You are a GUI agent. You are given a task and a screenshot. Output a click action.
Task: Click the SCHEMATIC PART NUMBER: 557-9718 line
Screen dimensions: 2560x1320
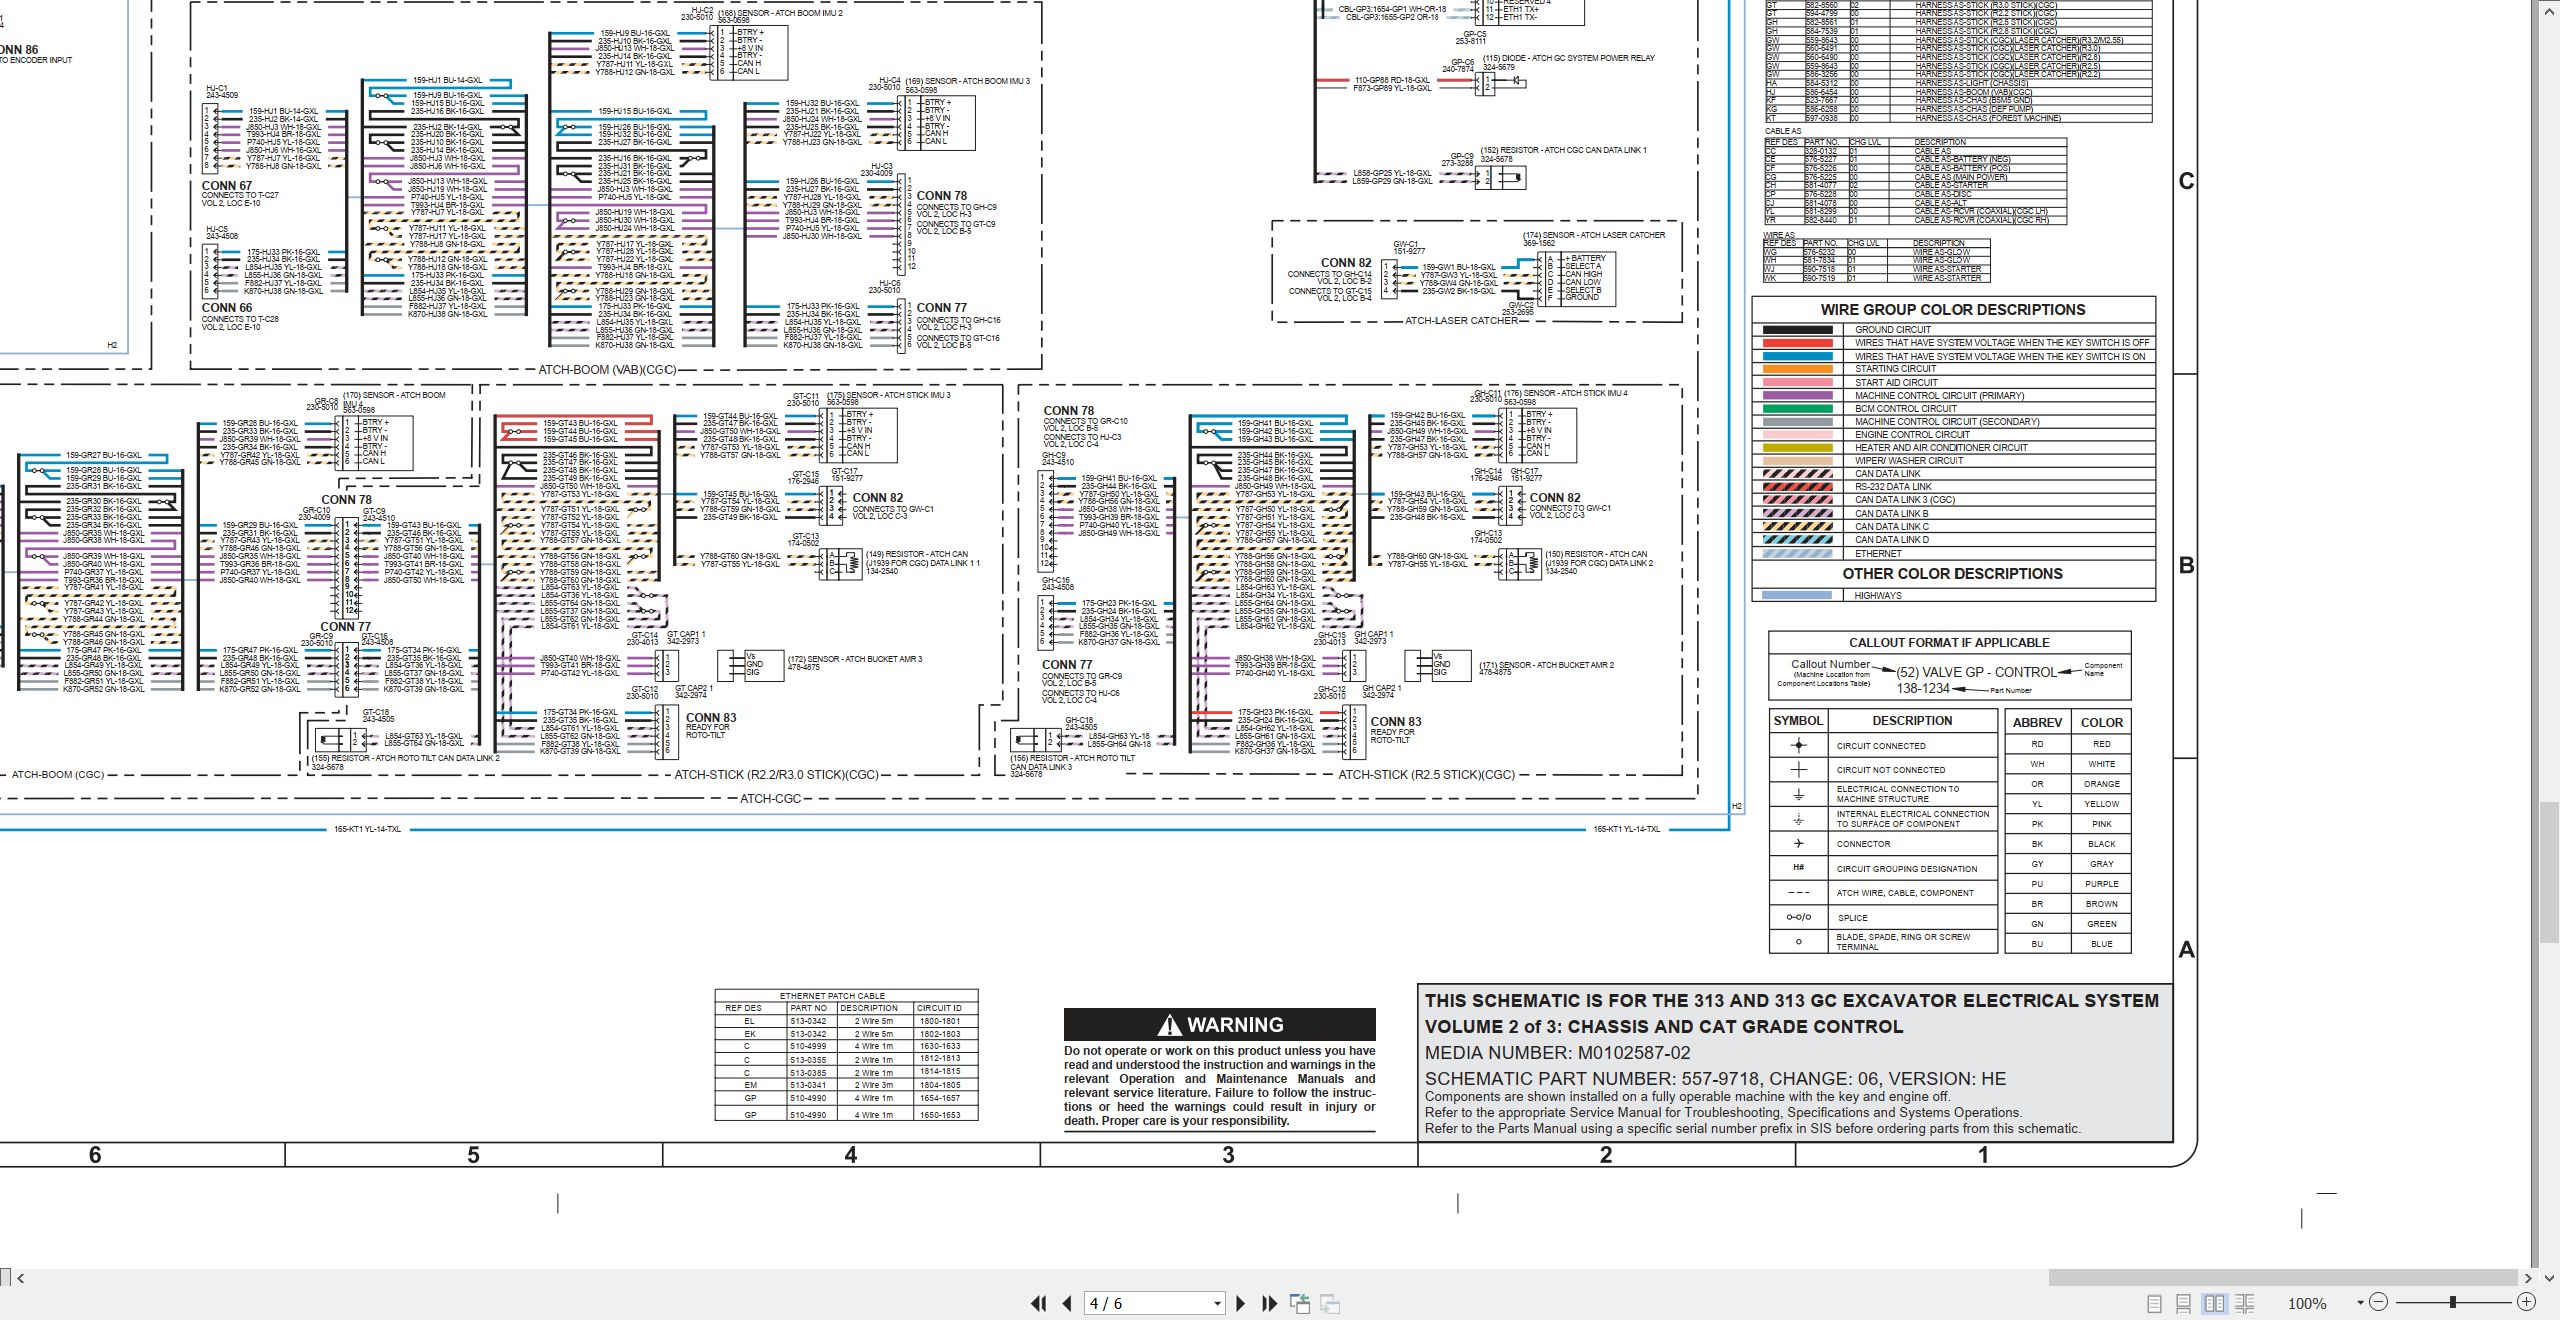pyautogui.click(x=1715, y=1079)
